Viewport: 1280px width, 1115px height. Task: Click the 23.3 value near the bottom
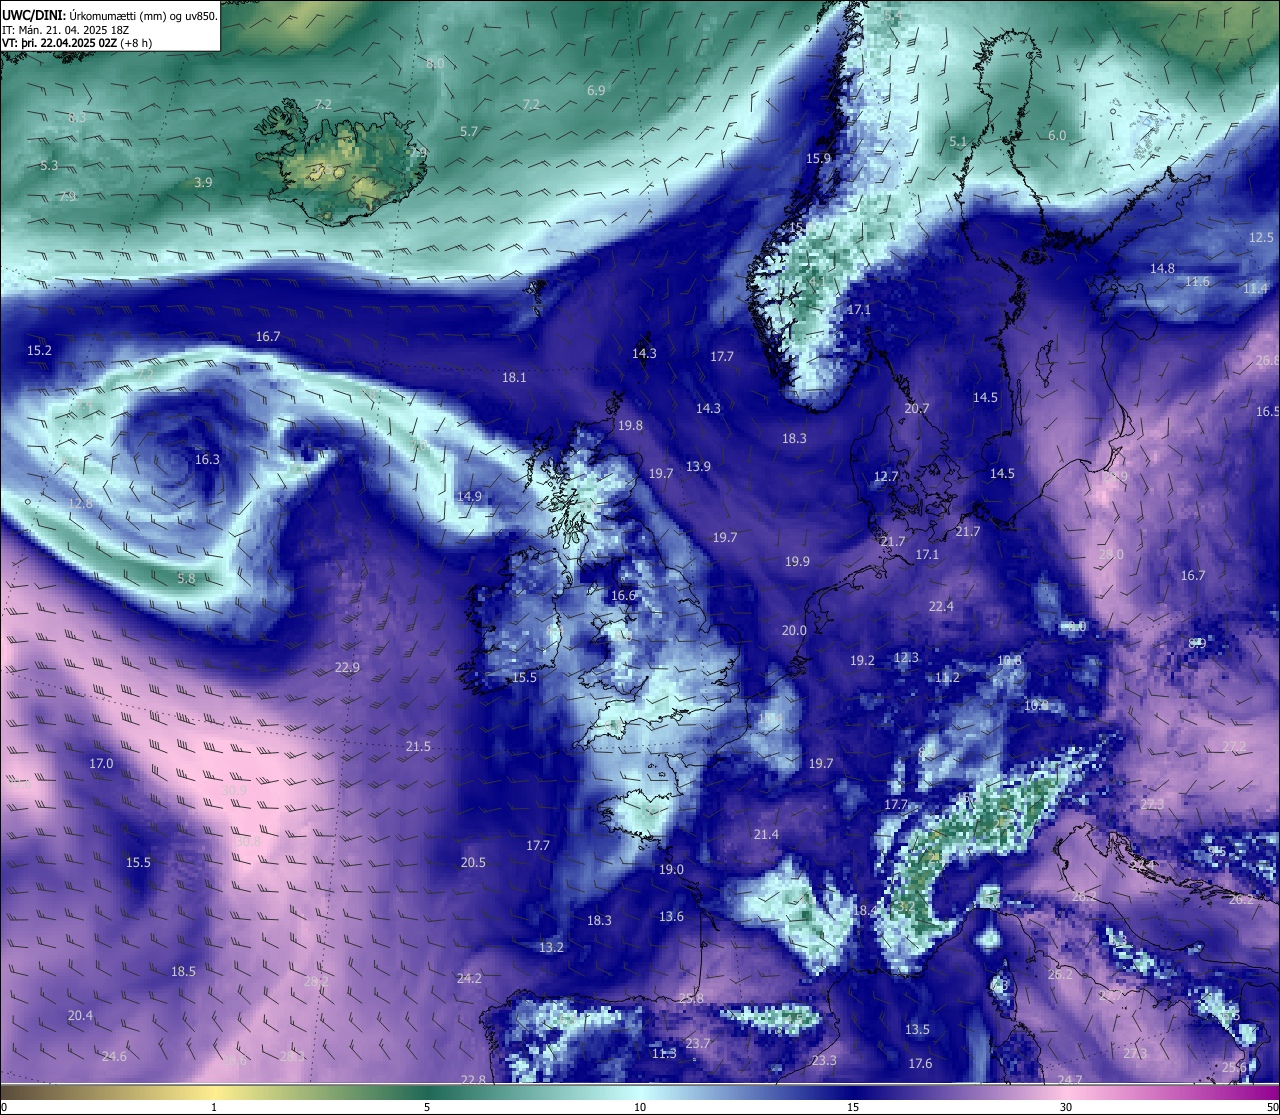(x=824, y=1061)
